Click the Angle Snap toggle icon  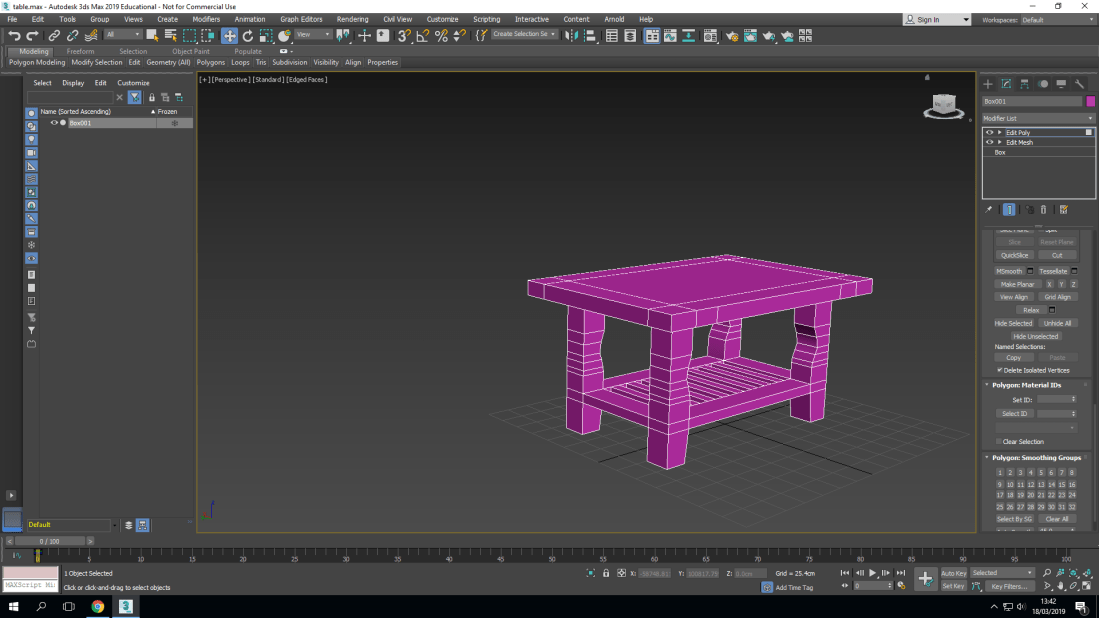pyautogui.click(x=422, y=35)
